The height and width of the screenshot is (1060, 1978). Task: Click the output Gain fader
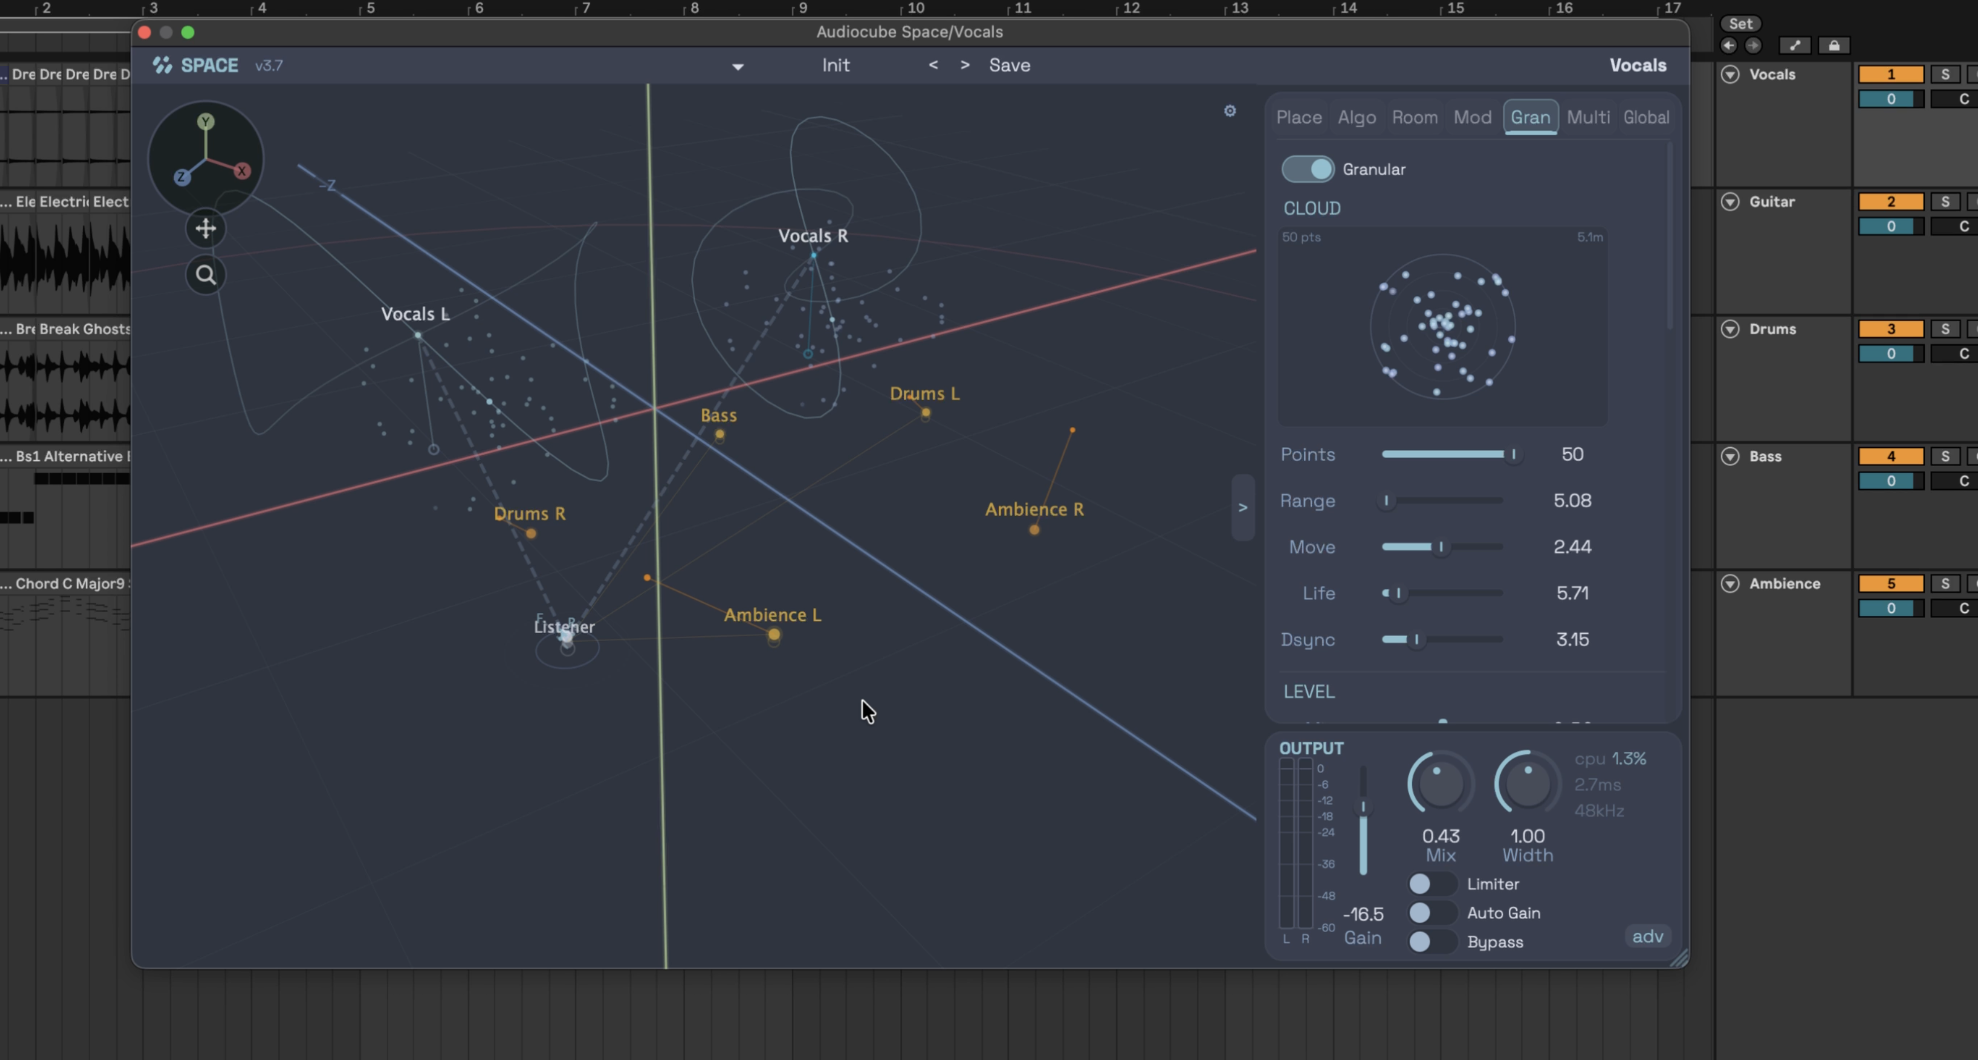tap(1363, 820)
